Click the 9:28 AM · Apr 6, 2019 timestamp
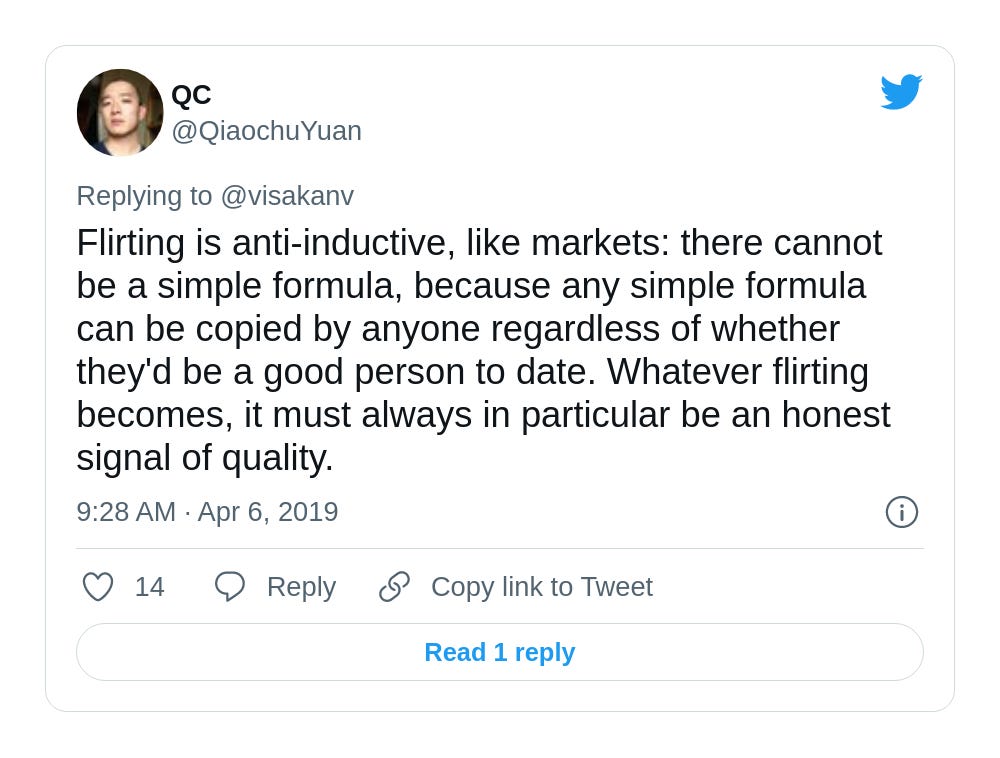 click(x=207, y=512)
